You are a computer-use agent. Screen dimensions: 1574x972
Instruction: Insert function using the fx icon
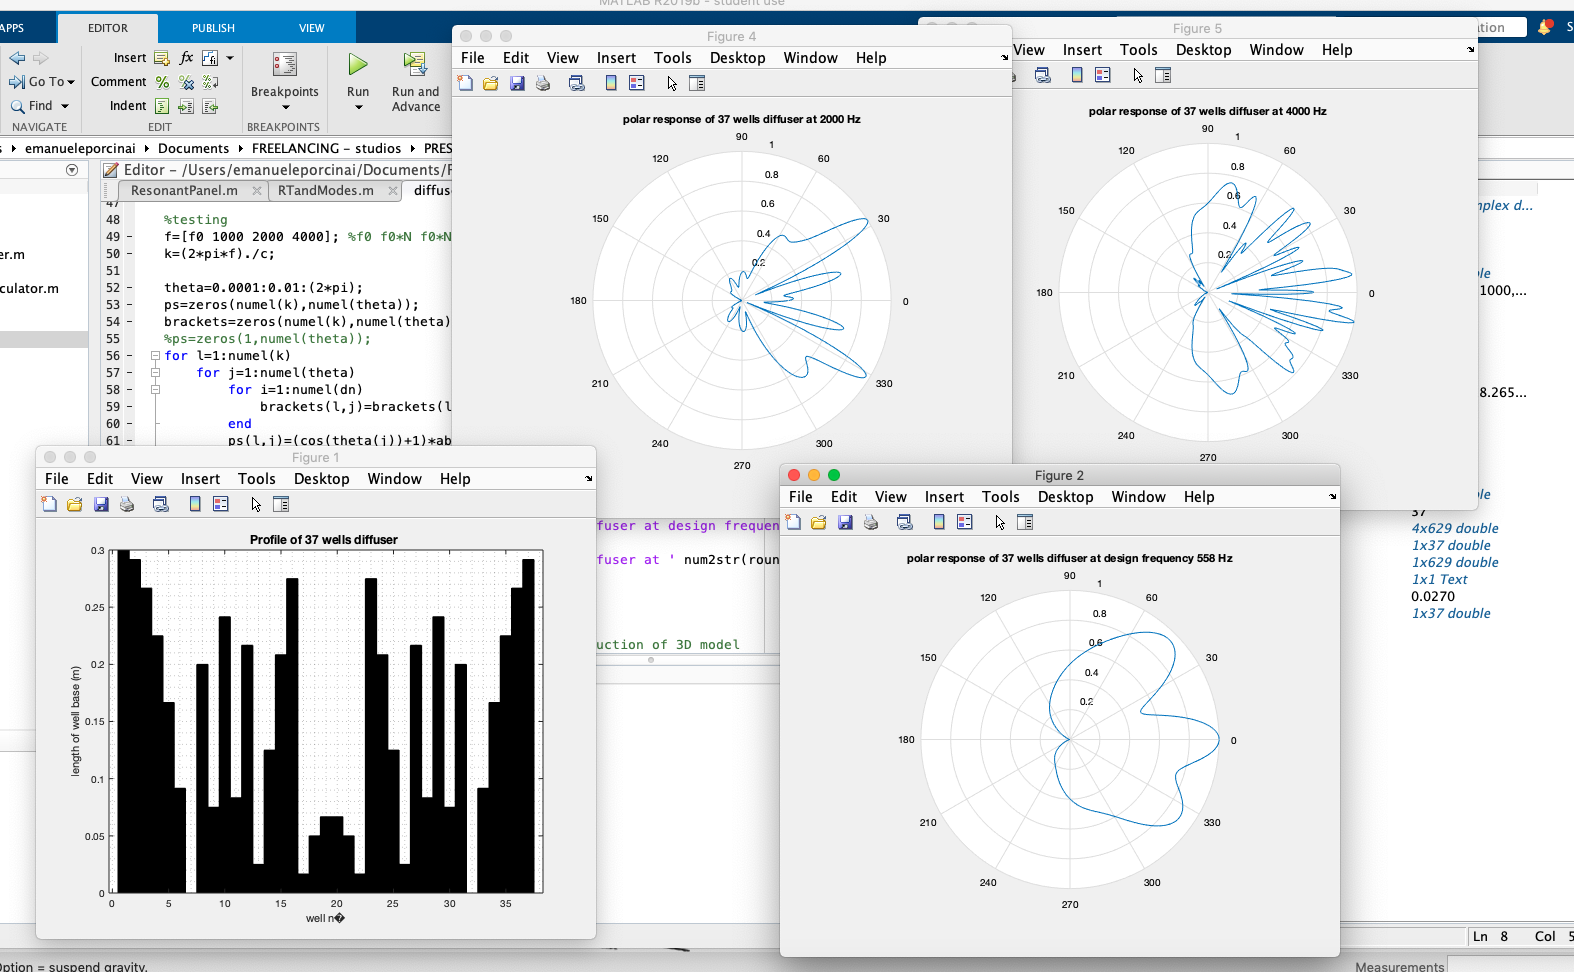(x=186, y=58)
